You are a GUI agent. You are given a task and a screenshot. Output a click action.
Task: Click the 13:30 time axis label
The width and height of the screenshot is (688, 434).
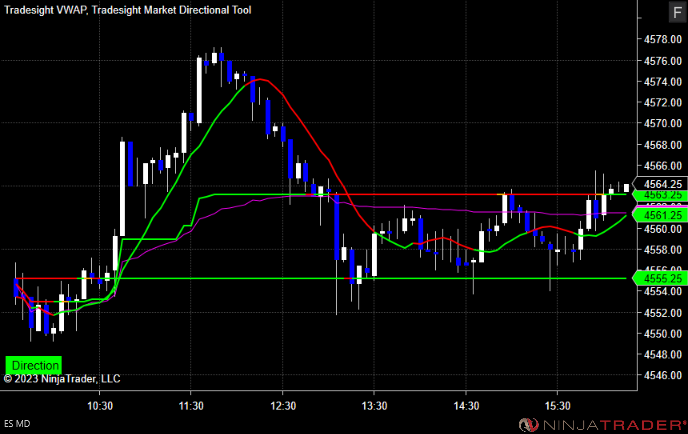click(x=374, y=405)
